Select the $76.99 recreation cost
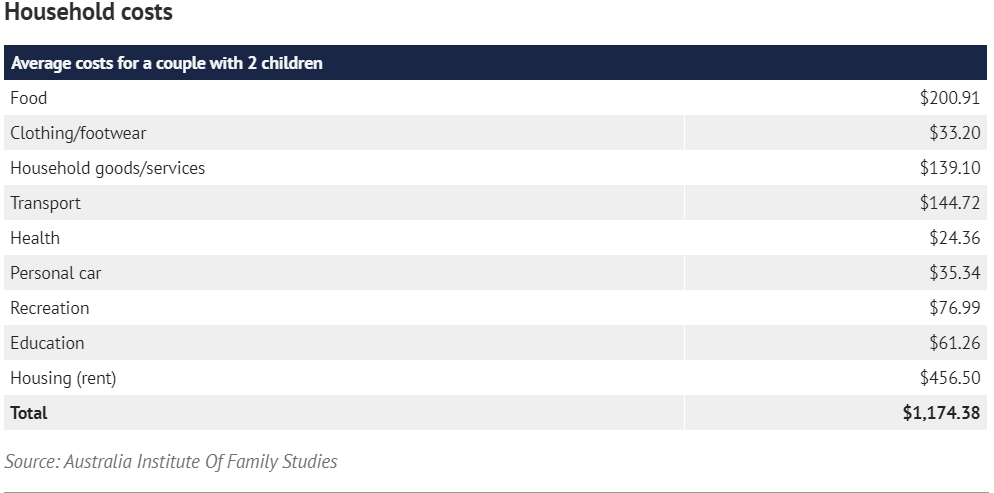The width and height of the screenshot is (994, 493). pyautogui.click(x=955, y=308)
